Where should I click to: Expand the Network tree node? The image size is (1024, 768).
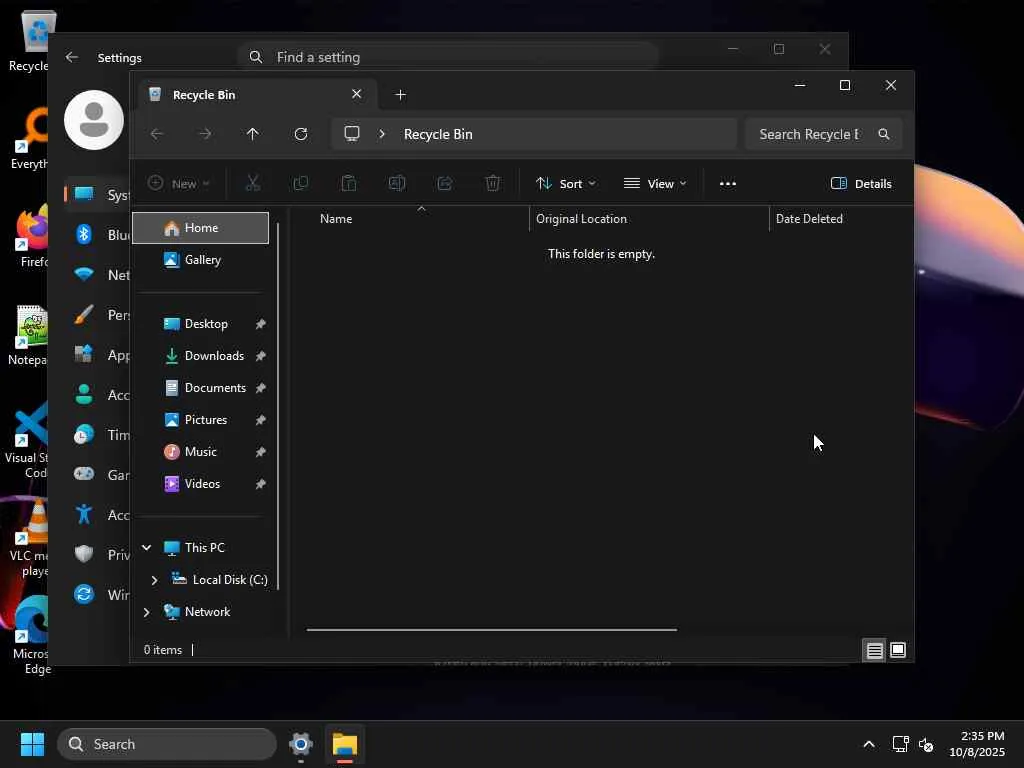click(147, 612)
